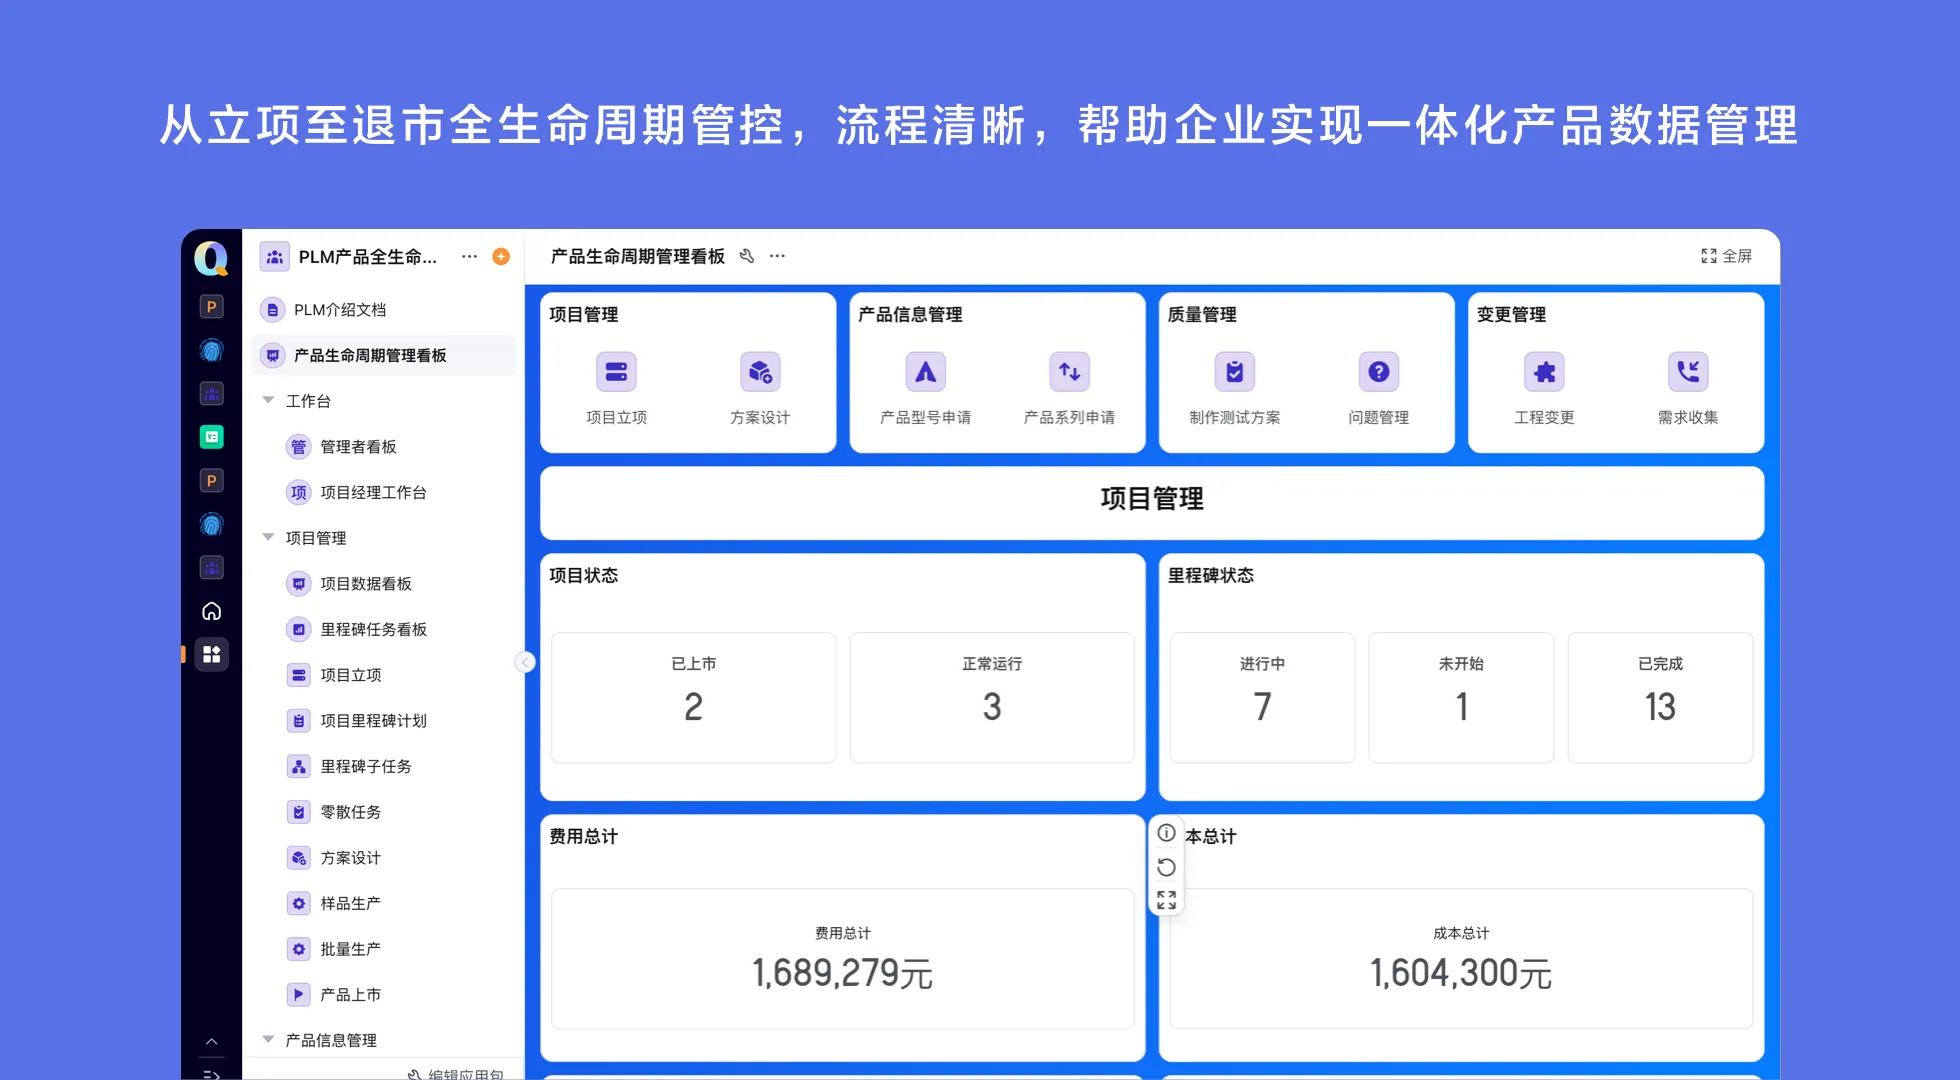Screen dimensions: 1960x1080
Task: Open the wrench settings icon beside dashboard title
Action: click(x=747, y=256)
